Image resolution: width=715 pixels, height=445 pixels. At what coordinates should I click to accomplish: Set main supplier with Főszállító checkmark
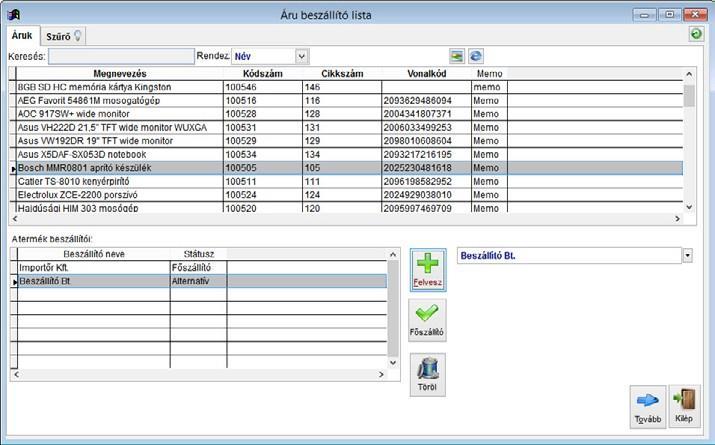click(x=427, y=320)
